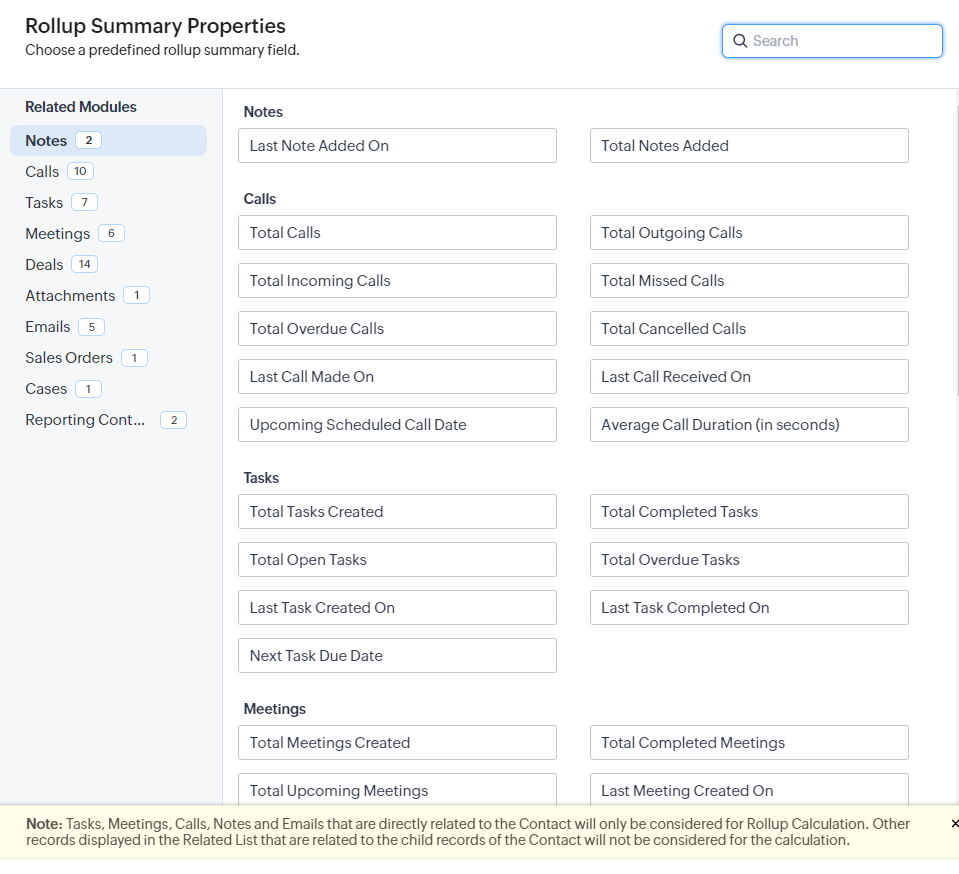
Task: Click the search magnifier icon
Action: tap(740, 41)
